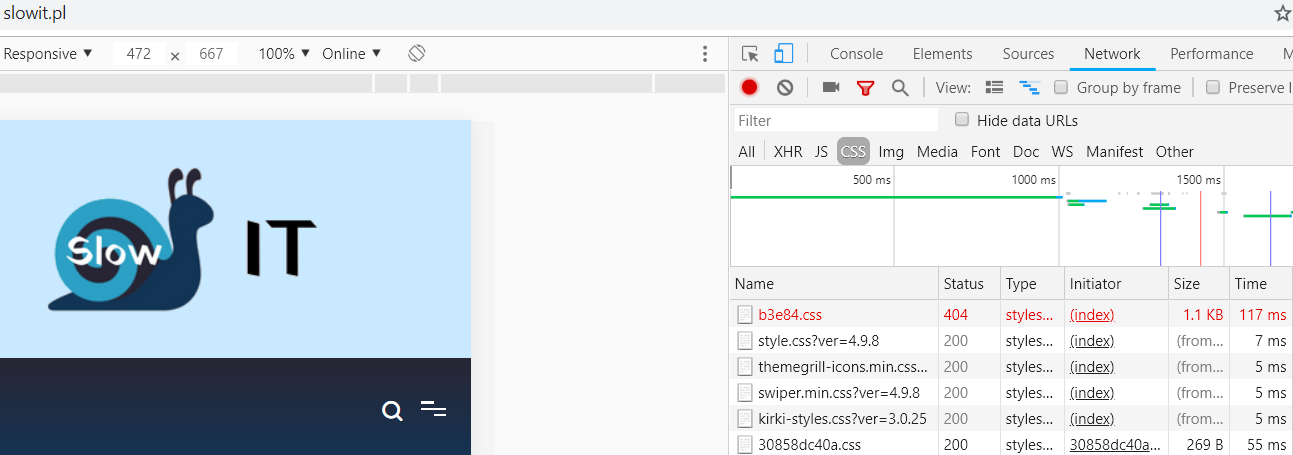Screen dimensions: 1293x455
Task: Open the 100% zoom dropdown
Action: [285, 54]
